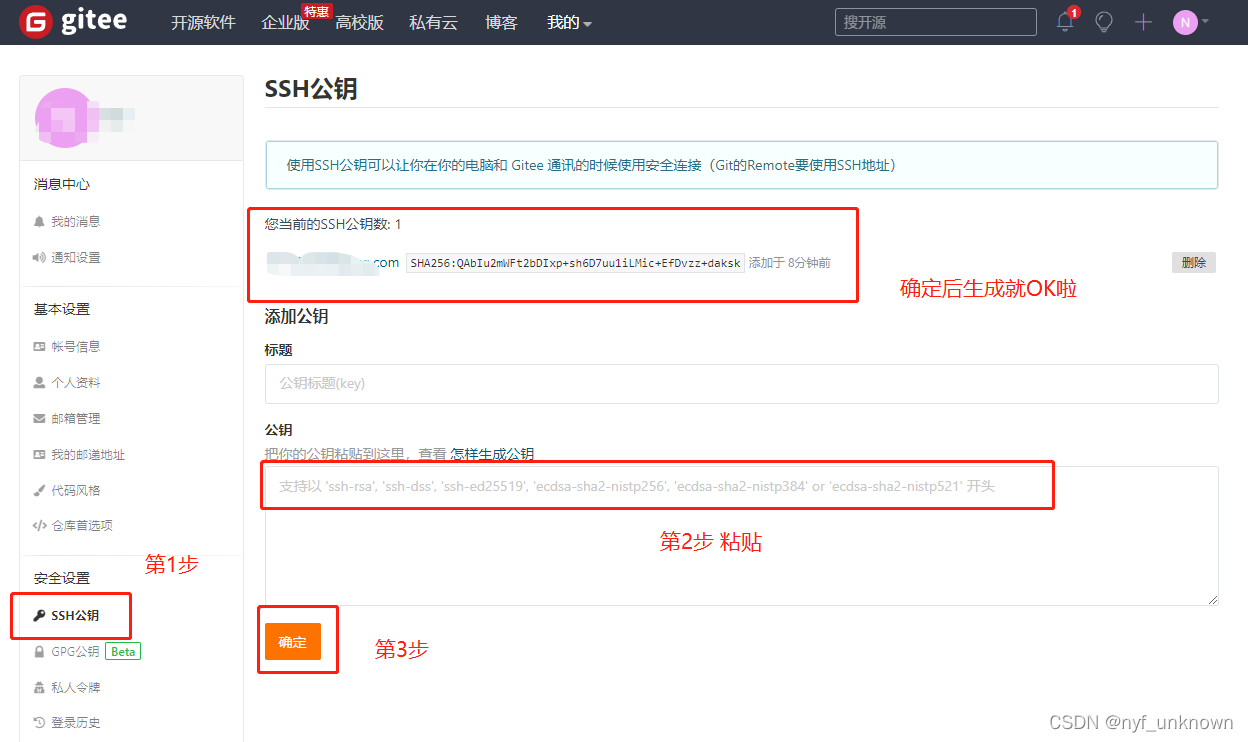Open 高校版 in the top navigation
This screenshot has height=742, width=1248.
tap(359, 22)
